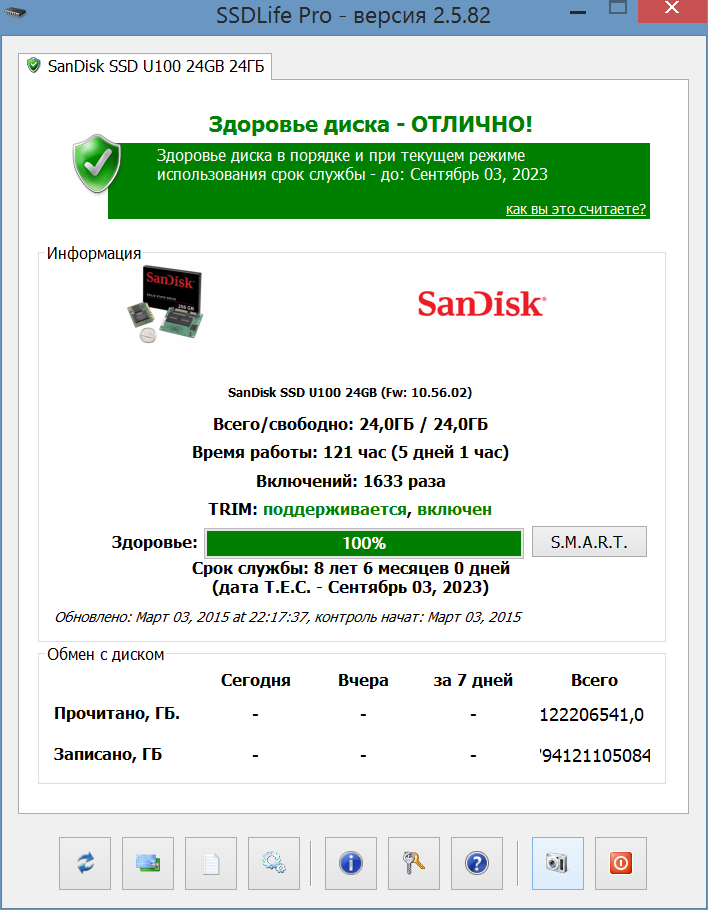Image resolution: width=708 pixels, height=910 pixels.
Task: Click the red power exit icon
Action: click(x=621, y=863)
